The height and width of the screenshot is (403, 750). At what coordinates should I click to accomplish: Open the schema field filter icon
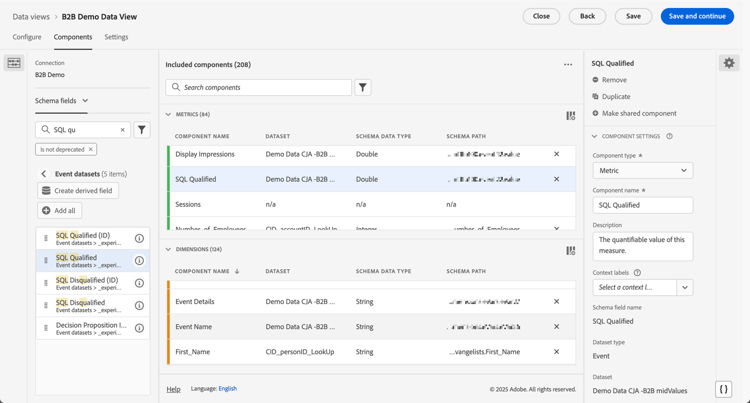[x=142, y=130]
